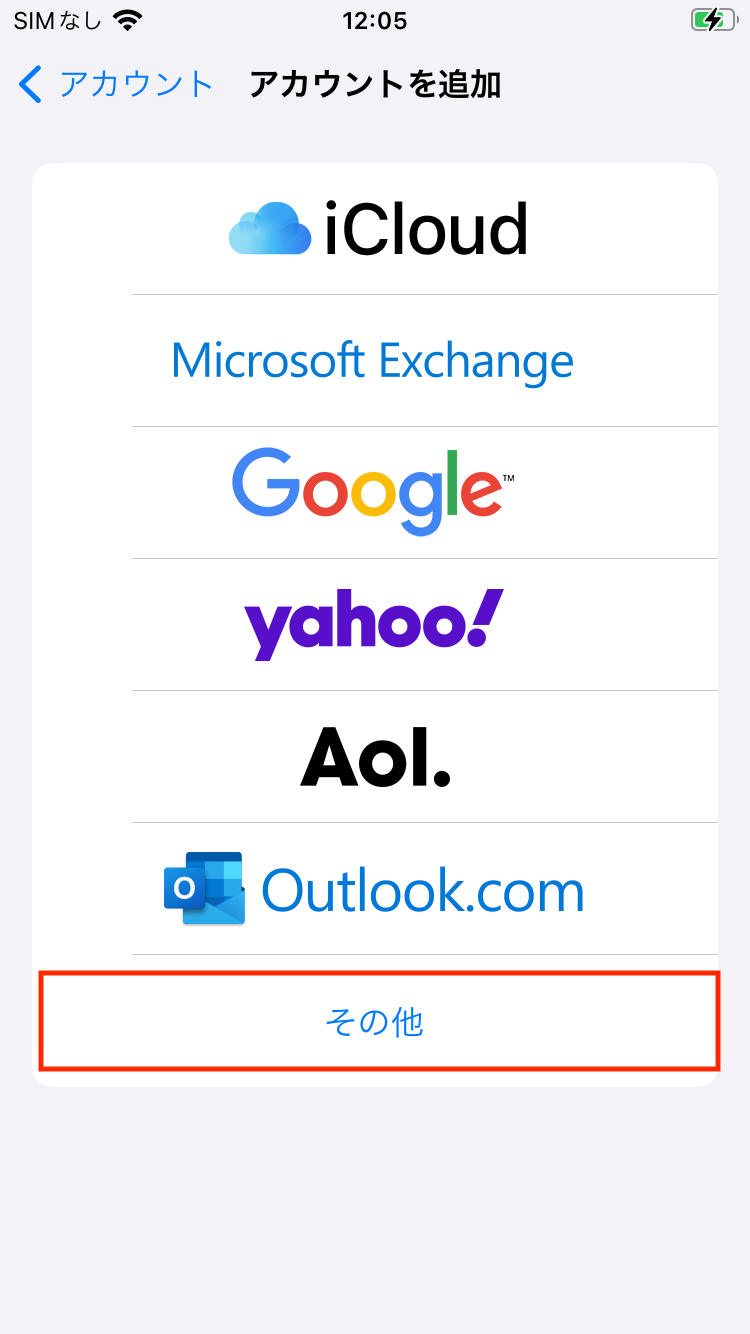
Task: Select the その他 option
Action: [378, 1021]
